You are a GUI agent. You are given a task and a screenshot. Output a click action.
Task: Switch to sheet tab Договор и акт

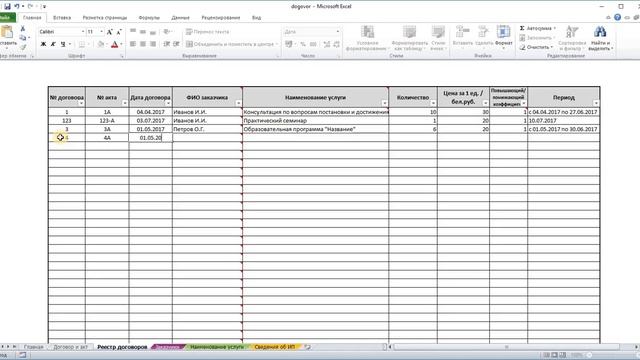(70, 347)
